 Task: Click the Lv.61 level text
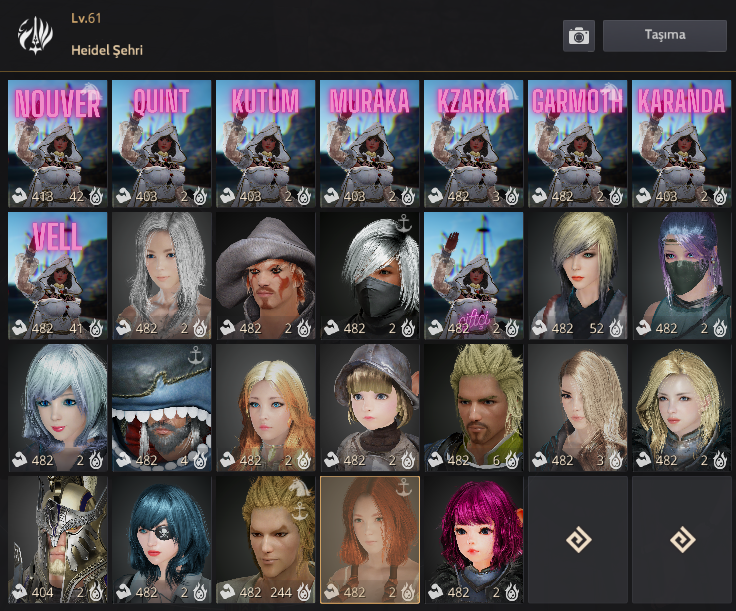pos(86,18)
